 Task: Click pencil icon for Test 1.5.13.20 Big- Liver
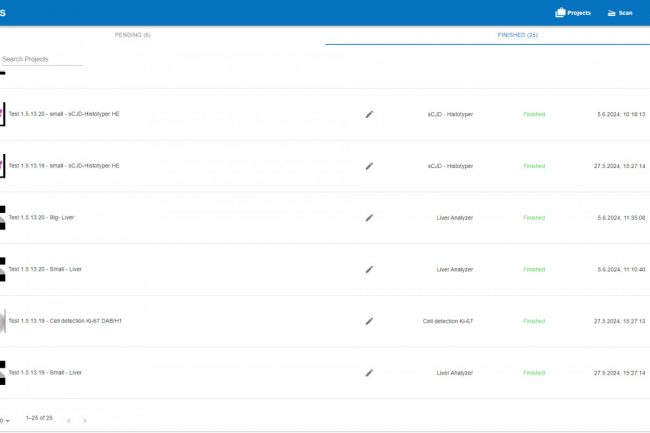(x=369, y=218)
